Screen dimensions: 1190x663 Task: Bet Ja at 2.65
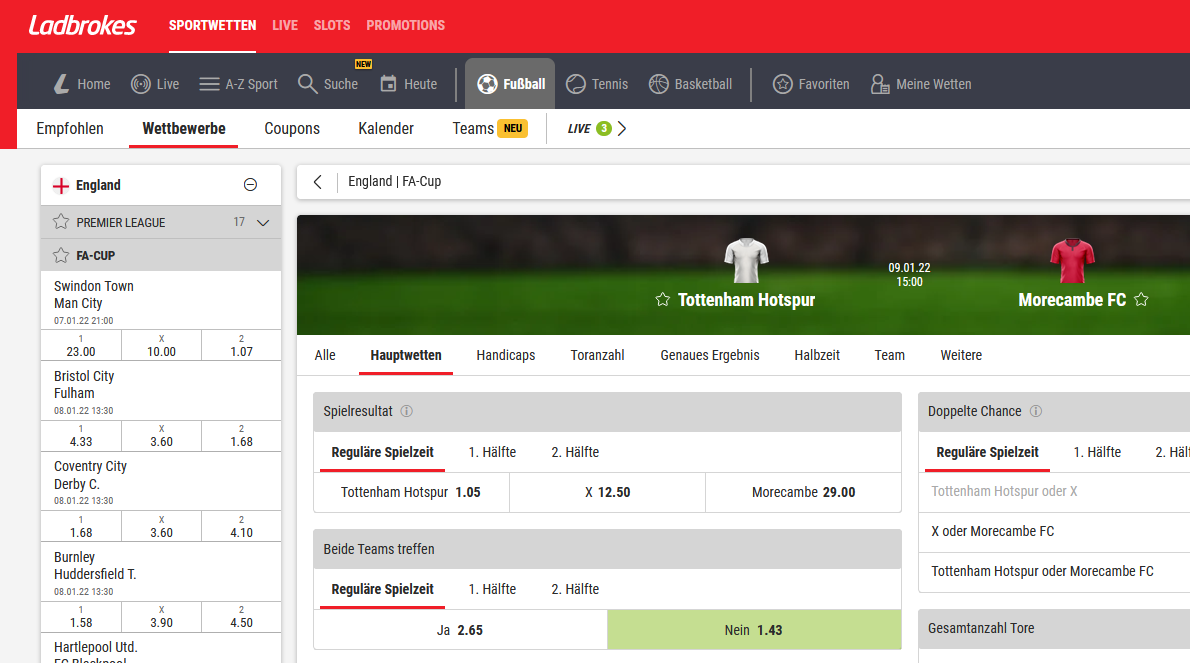point(460,630)
